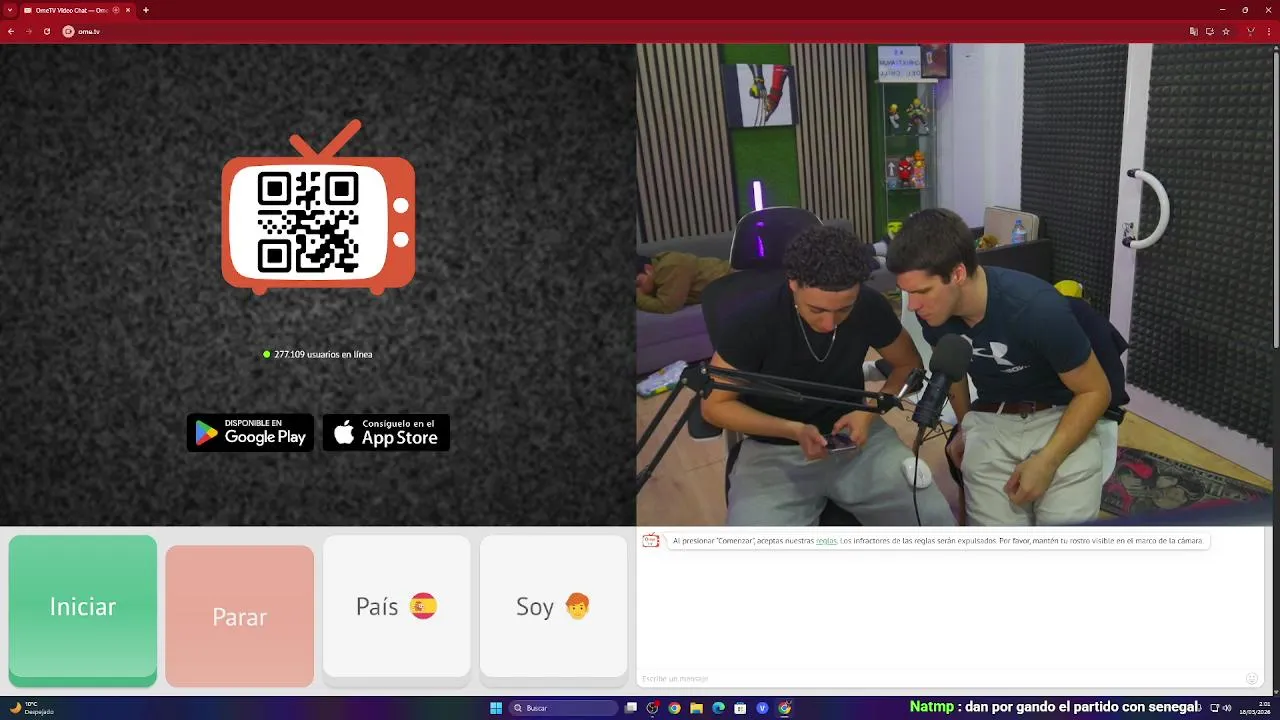
Task: Click the translate page icon
Action: pos(1194,31)
